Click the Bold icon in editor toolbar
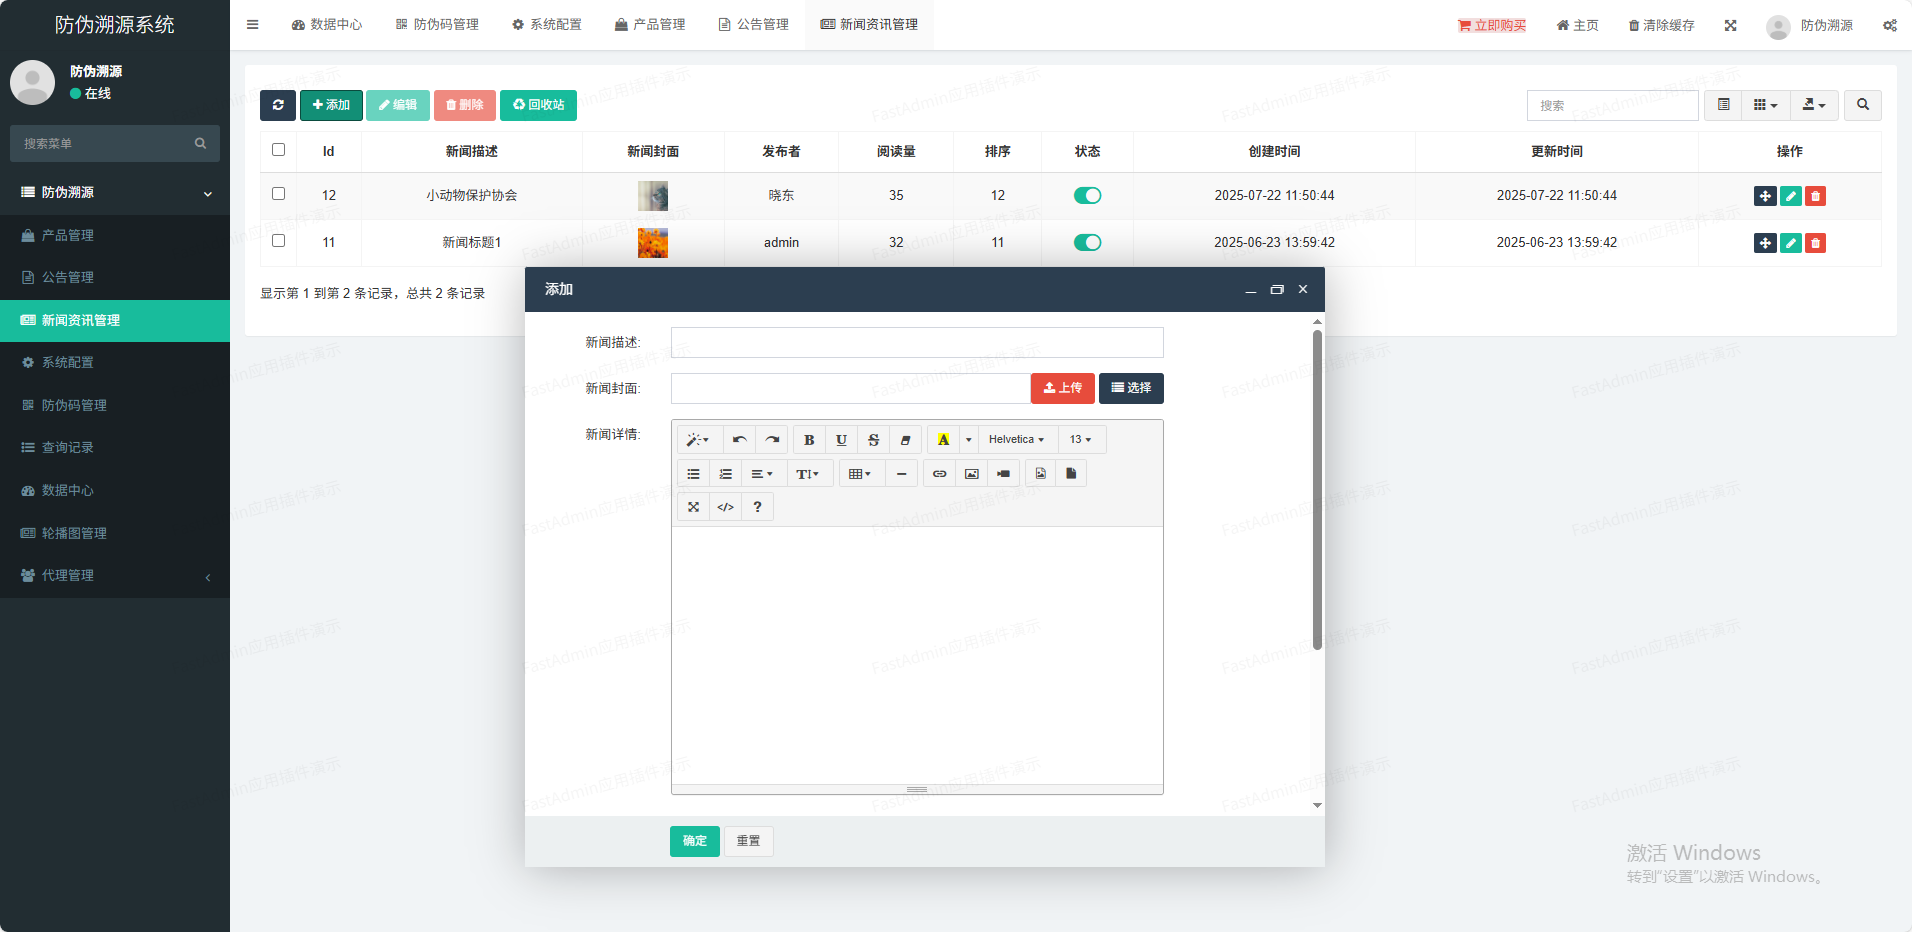This screenshot has height=932, width=1912. pyautogui.click(x=809, y=440)
